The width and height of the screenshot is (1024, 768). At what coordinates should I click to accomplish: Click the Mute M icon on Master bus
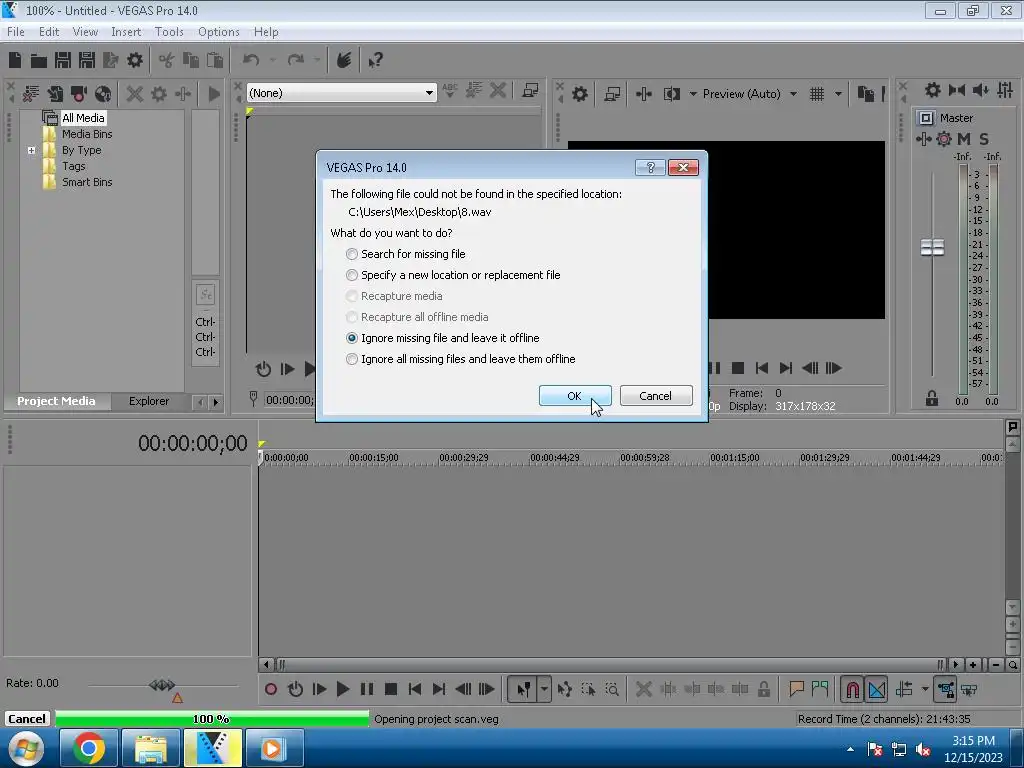tap(964, 138)
